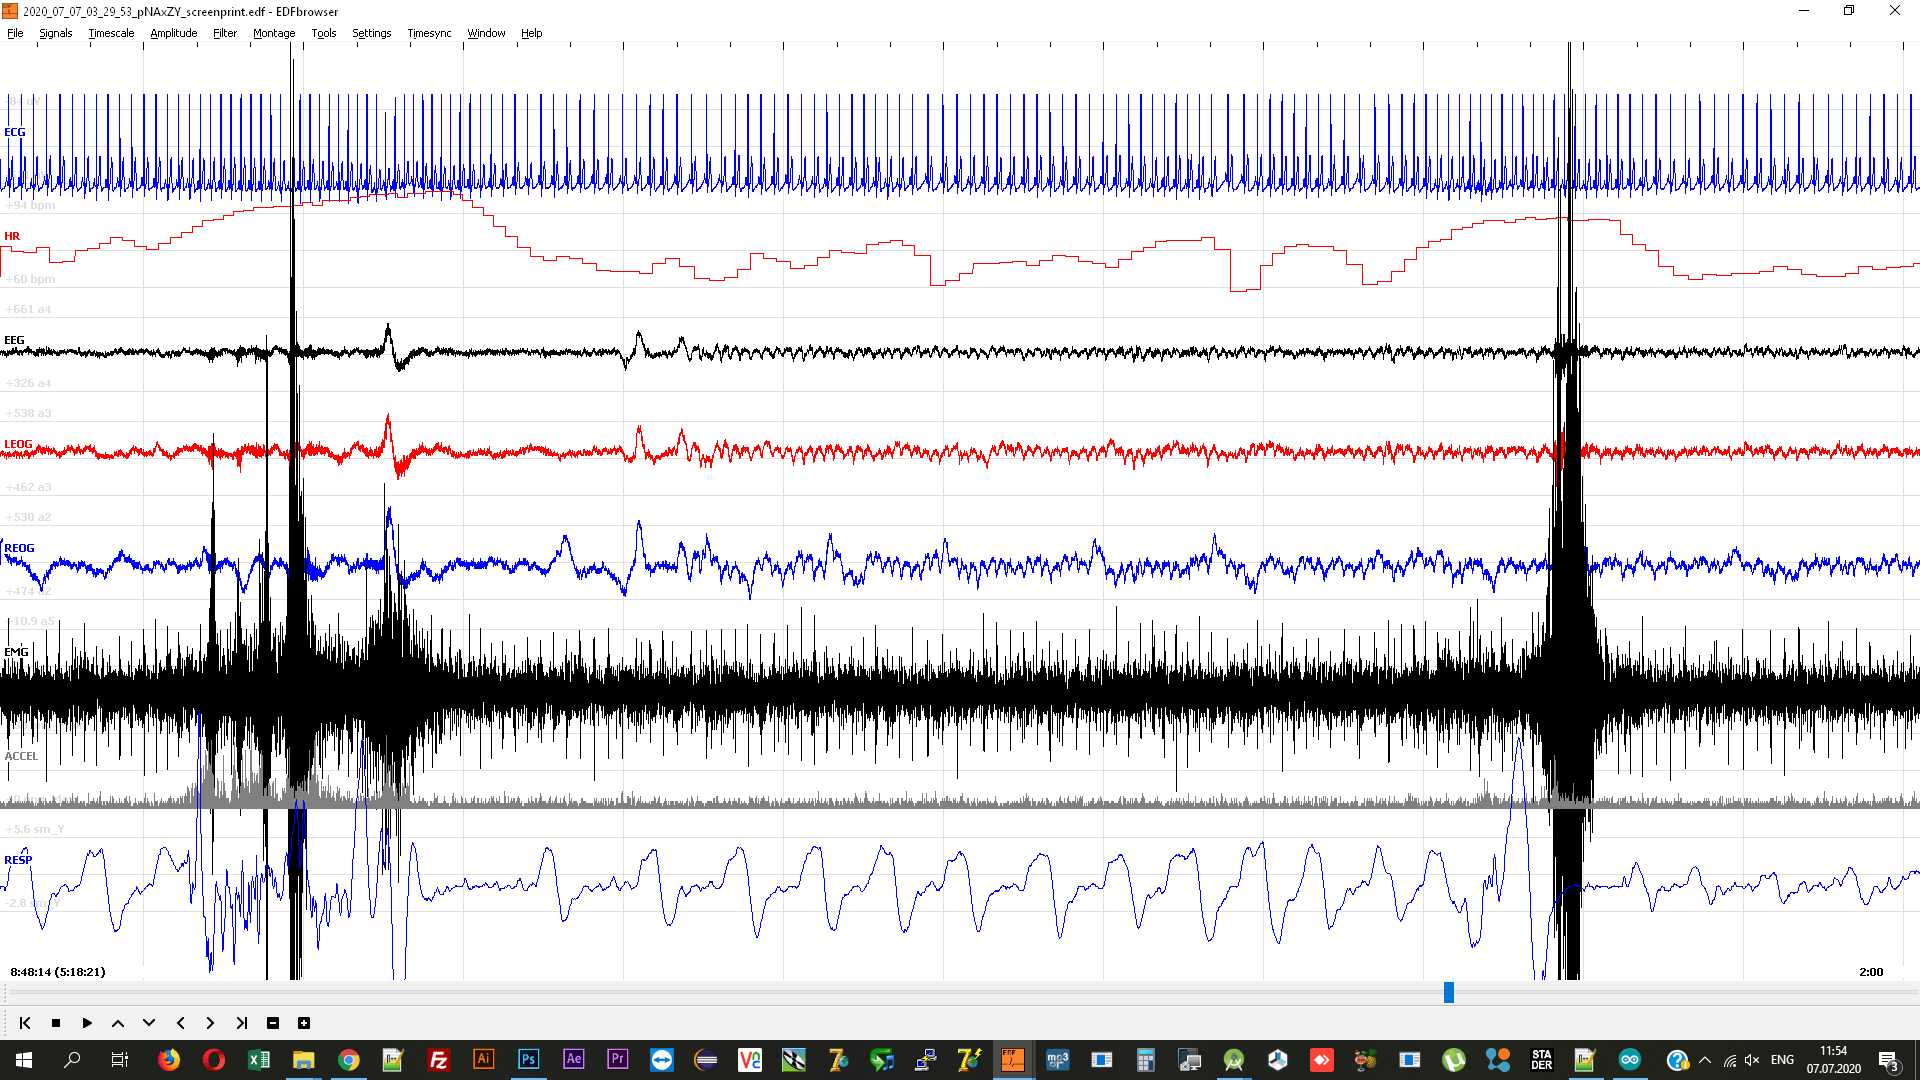Jump to the end of the recording
The width and height of the screenshot is (1920, 1080).
pos(241,1023)
